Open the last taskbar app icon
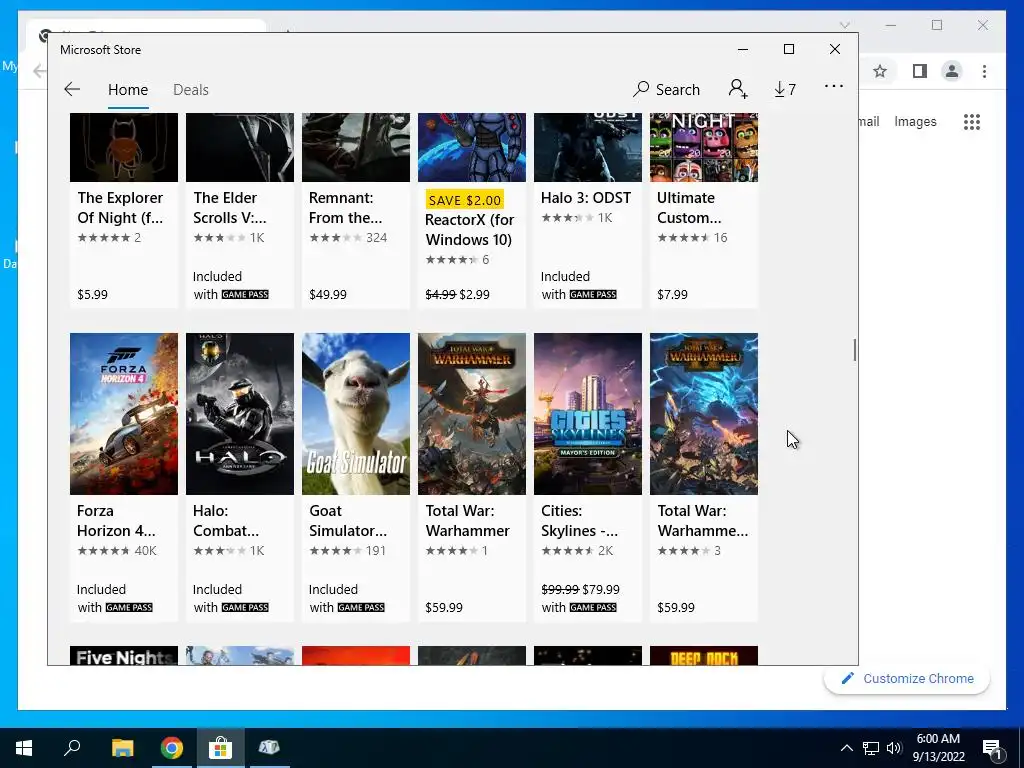This screenshot has width=1024, height=768. point(269,748)
